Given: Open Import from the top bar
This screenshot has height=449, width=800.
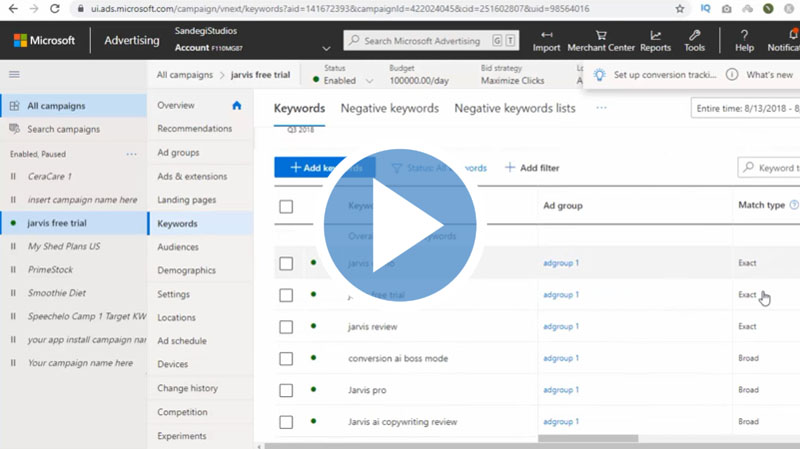Looking at the screenshot, I should coord(546,41).
